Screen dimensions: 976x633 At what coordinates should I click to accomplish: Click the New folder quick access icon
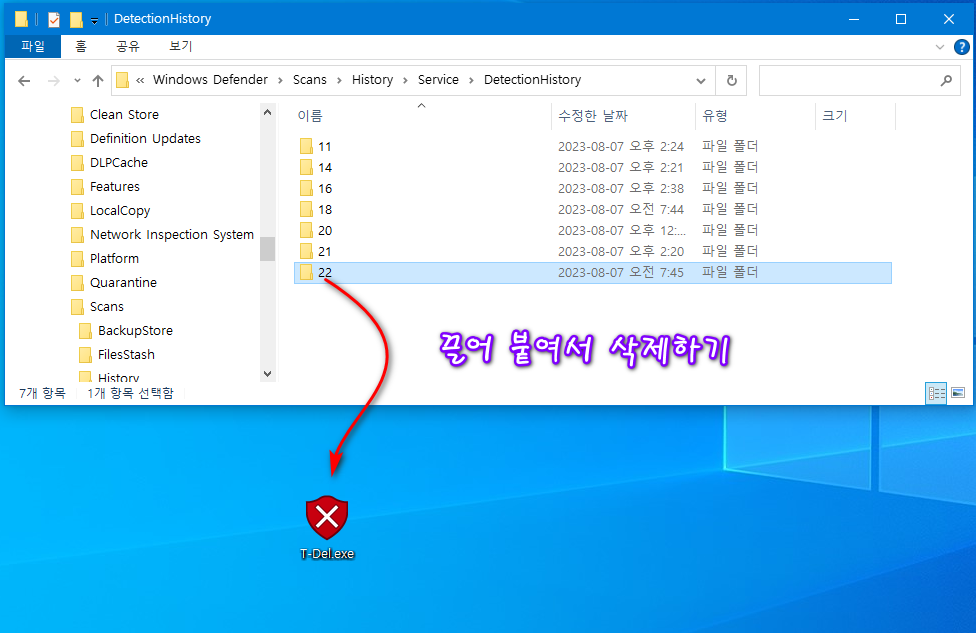[76, 20]
